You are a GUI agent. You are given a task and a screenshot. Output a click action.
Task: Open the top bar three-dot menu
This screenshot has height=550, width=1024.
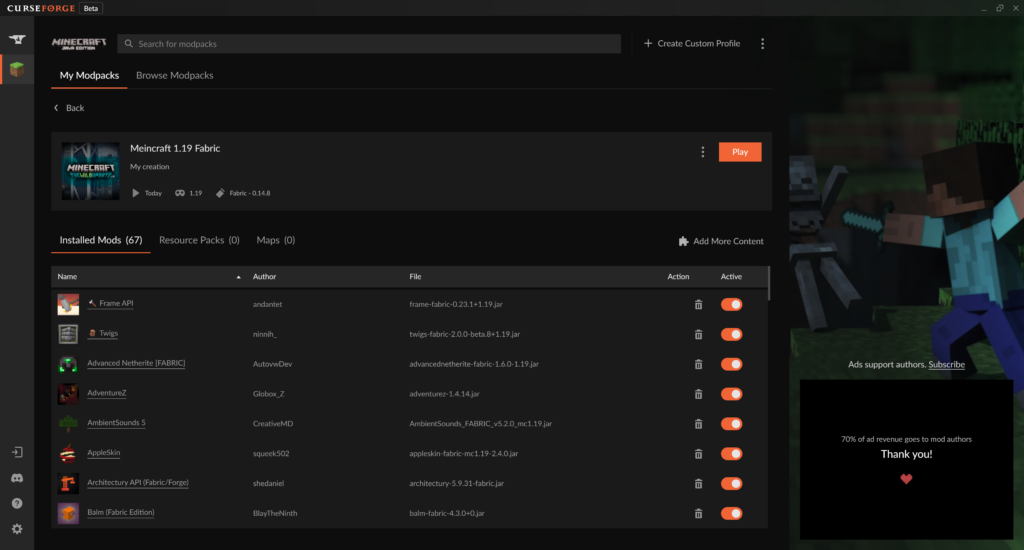[762, 44]
